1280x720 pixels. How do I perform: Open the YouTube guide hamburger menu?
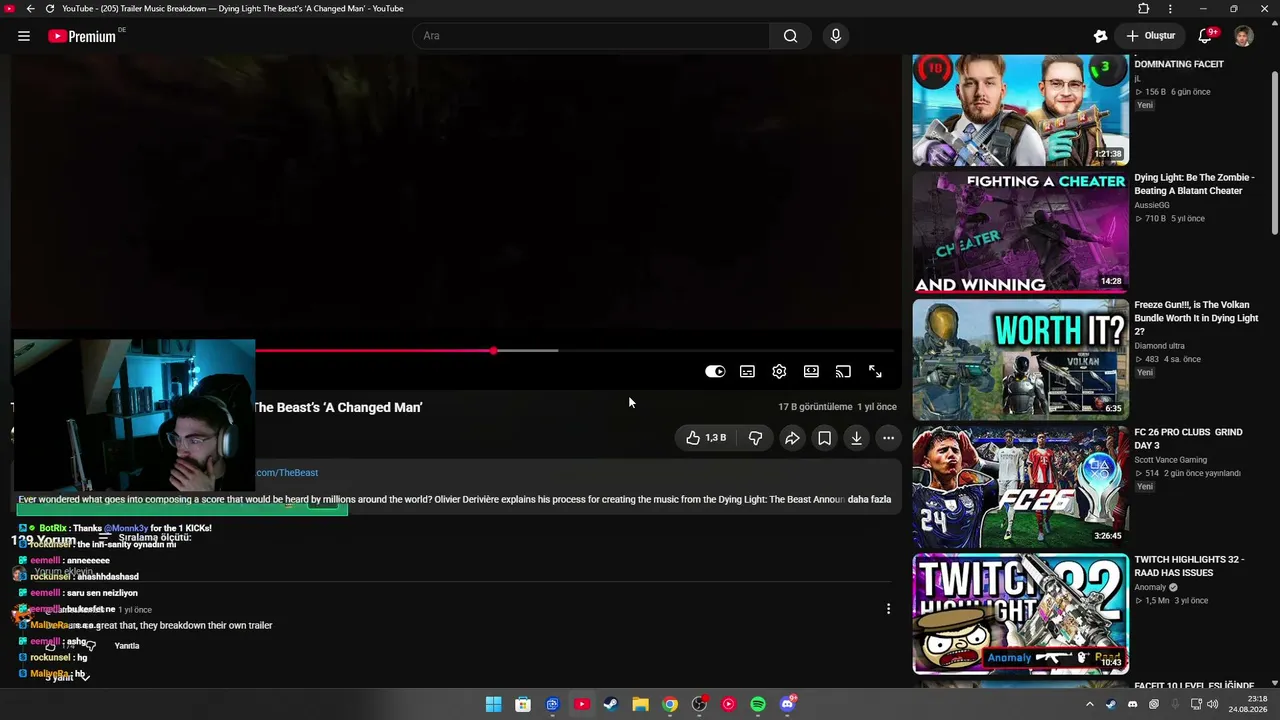point(24,36)
